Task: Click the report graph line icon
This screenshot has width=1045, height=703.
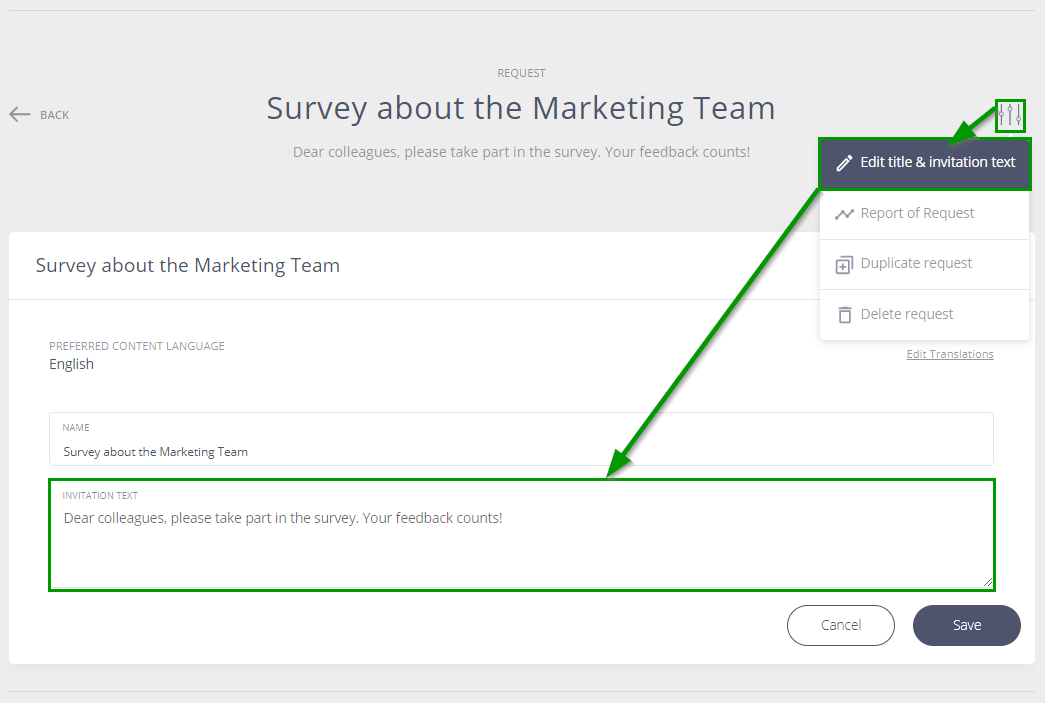Action: 844,214
